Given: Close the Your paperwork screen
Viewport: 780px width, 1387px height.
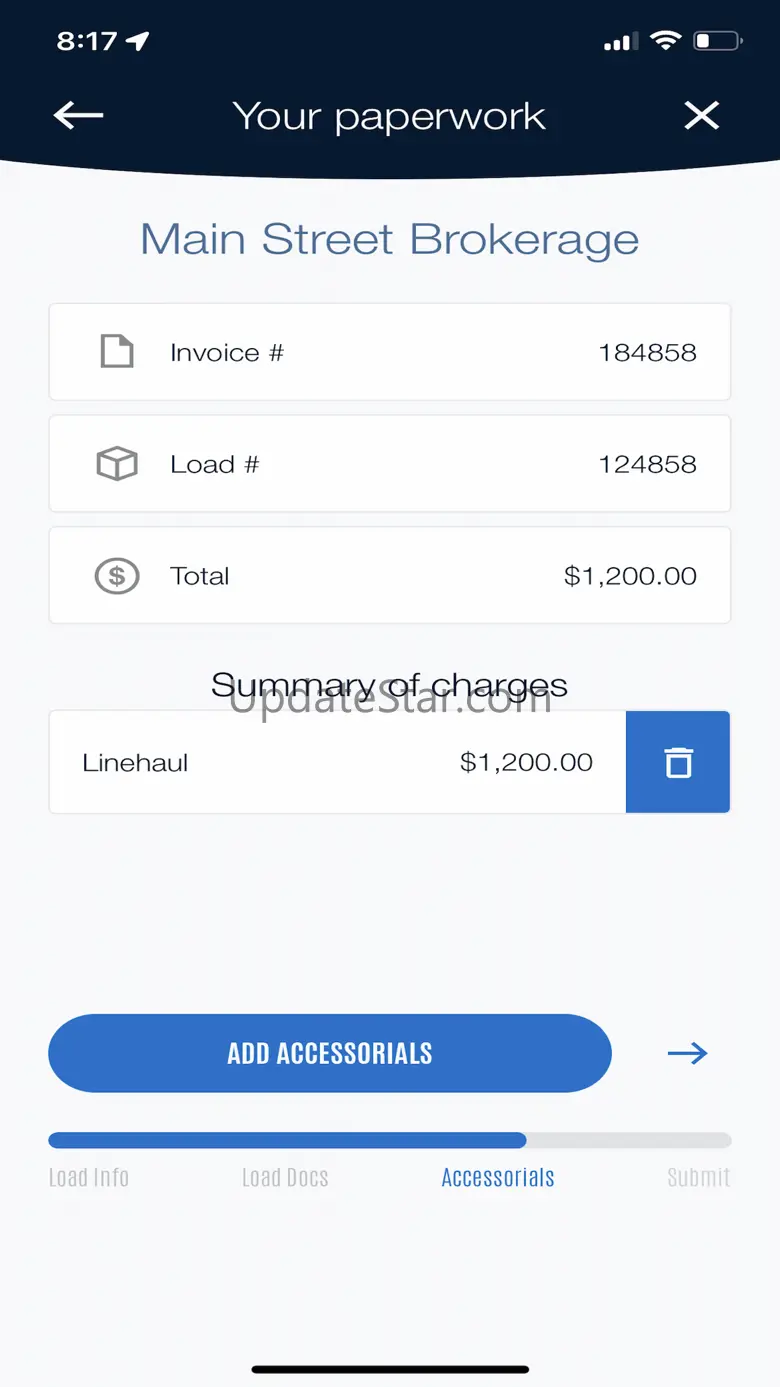Looking at the screenshot, I should click(x=701, y=116).
